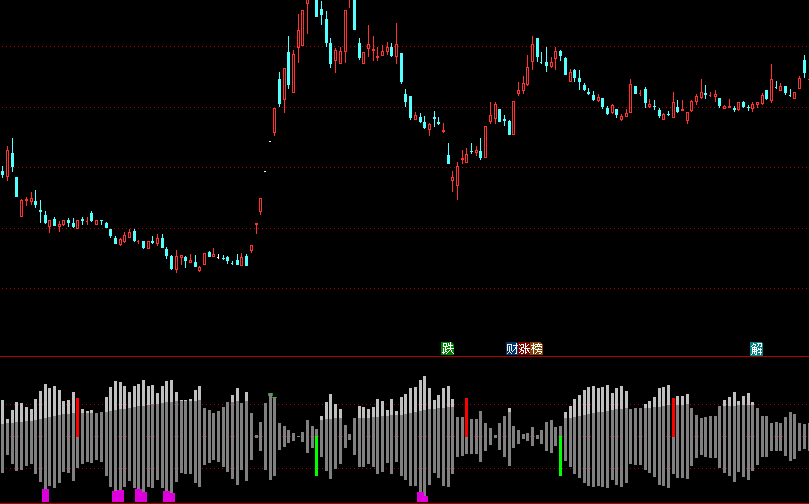Select the middle red indicator bar
809x504 pixels.
click(x=466, y=417)
